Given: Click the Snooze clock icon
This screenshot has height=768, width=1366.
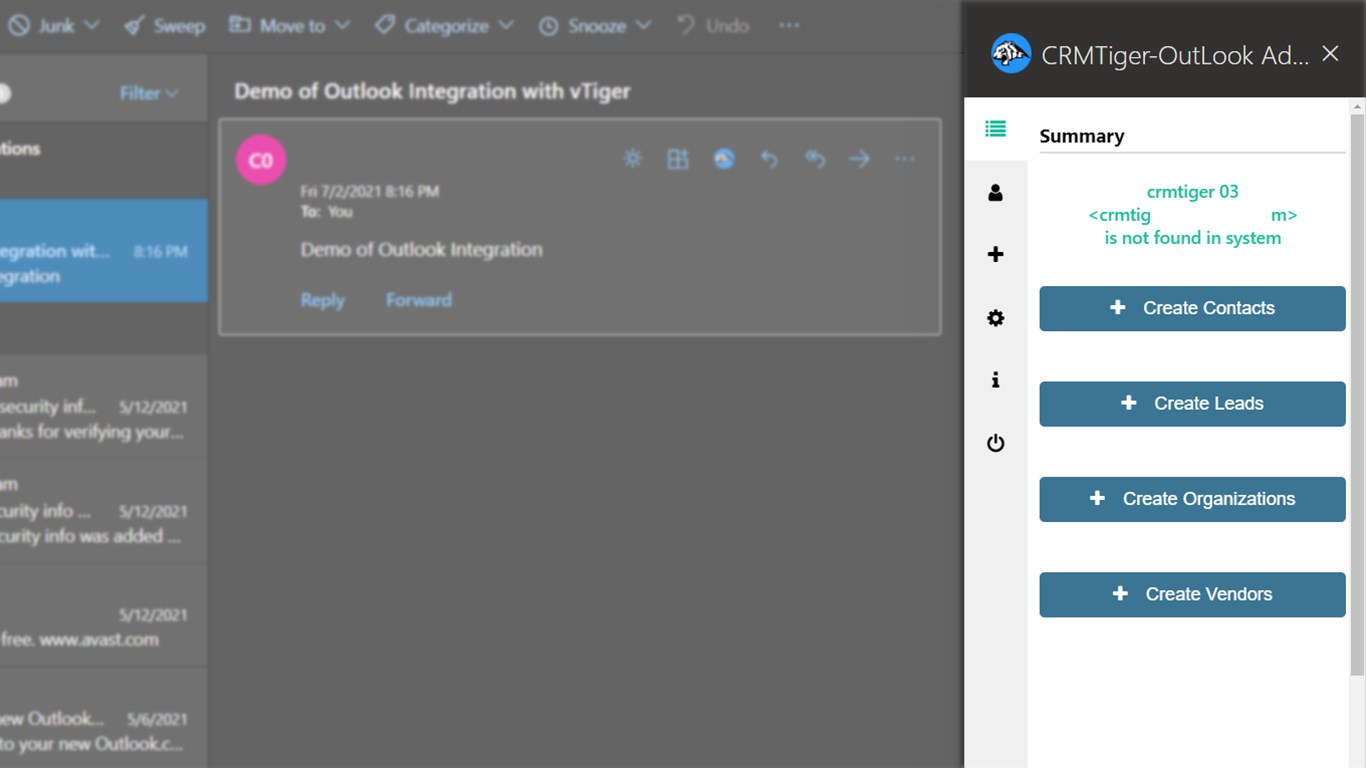Looking at the screenshot, I should [548, 27].
